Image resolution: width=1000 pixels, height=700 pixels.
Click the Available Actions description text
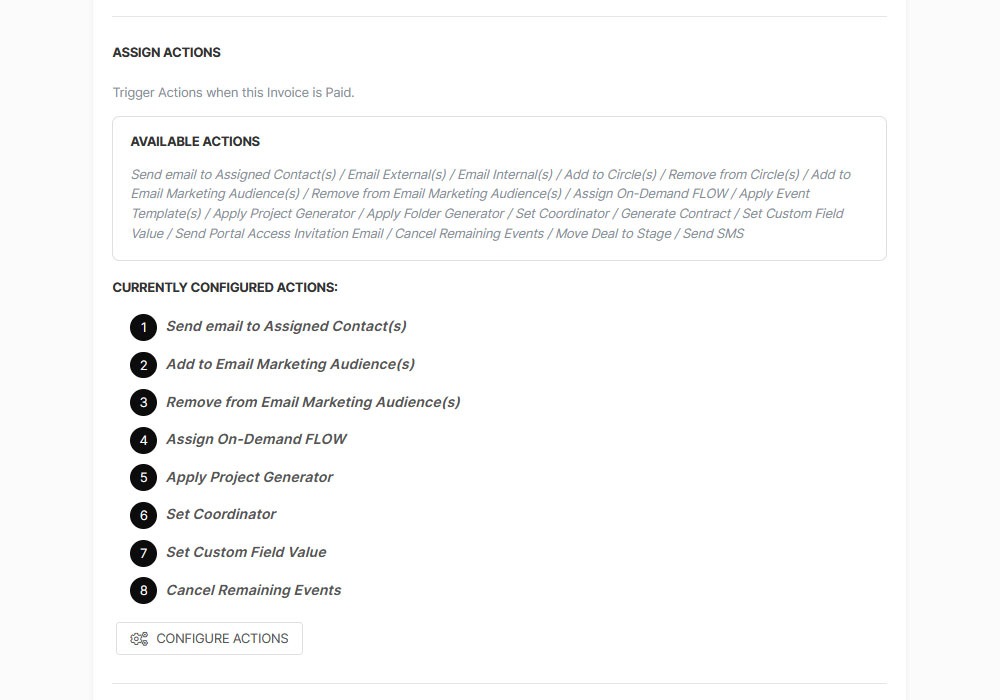tap(490, 204)
